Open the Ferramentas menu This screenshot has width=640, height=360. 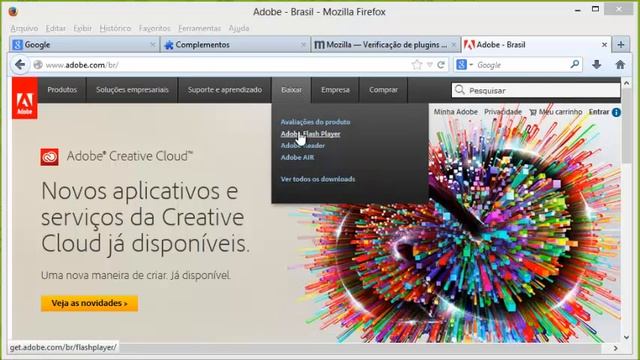coord(199,28)
